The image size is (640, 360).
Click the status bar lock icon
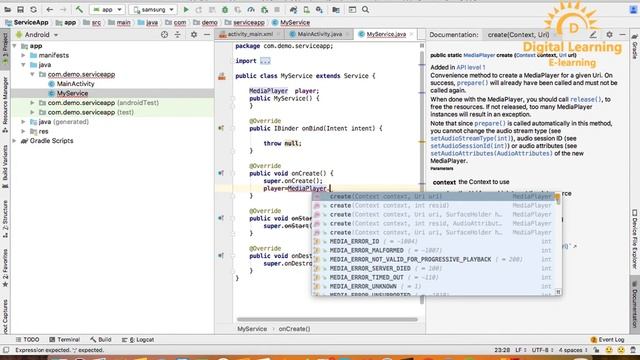(596, 350)
